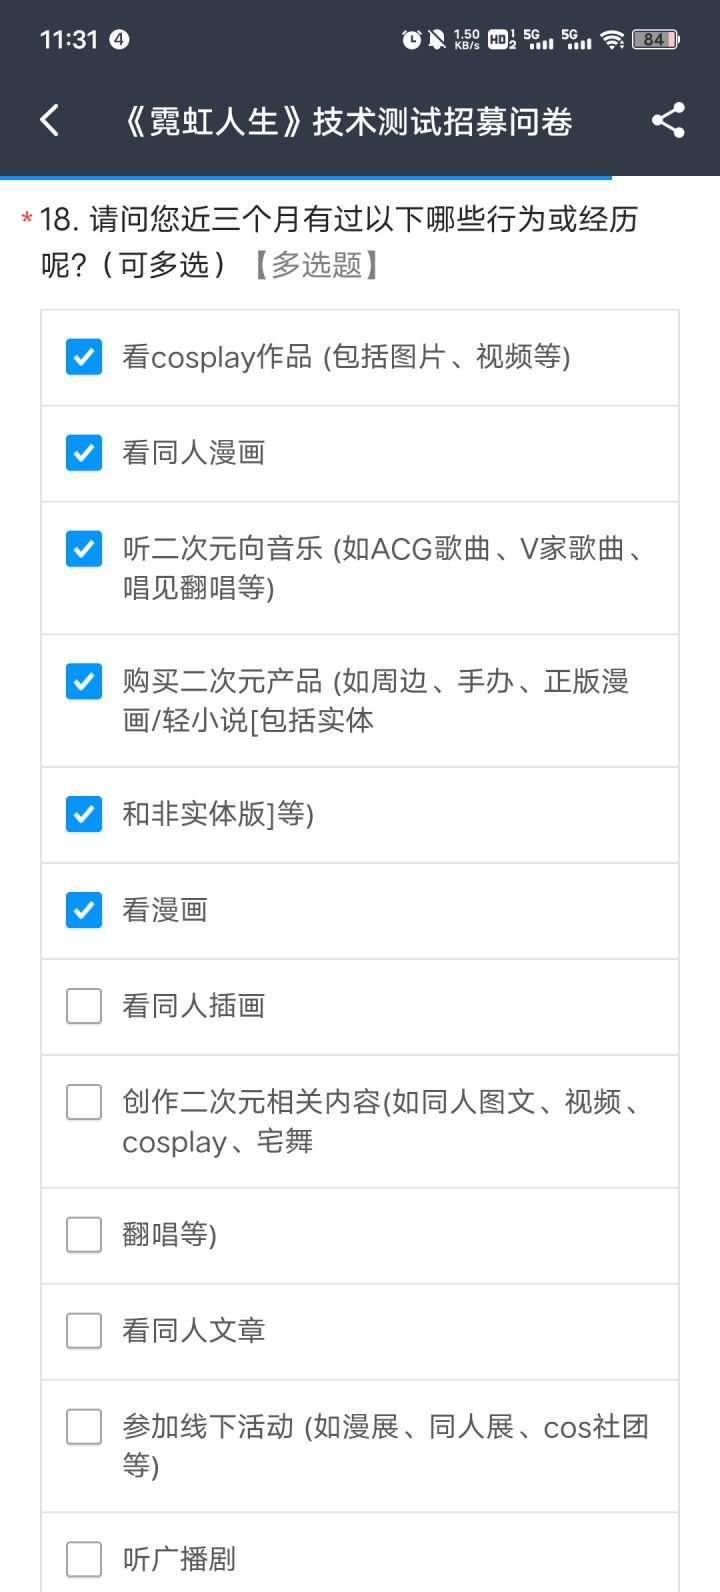Tap the Wi-Fi status icon
This screenshot has width=720, height=1592.
coord(612,39)
